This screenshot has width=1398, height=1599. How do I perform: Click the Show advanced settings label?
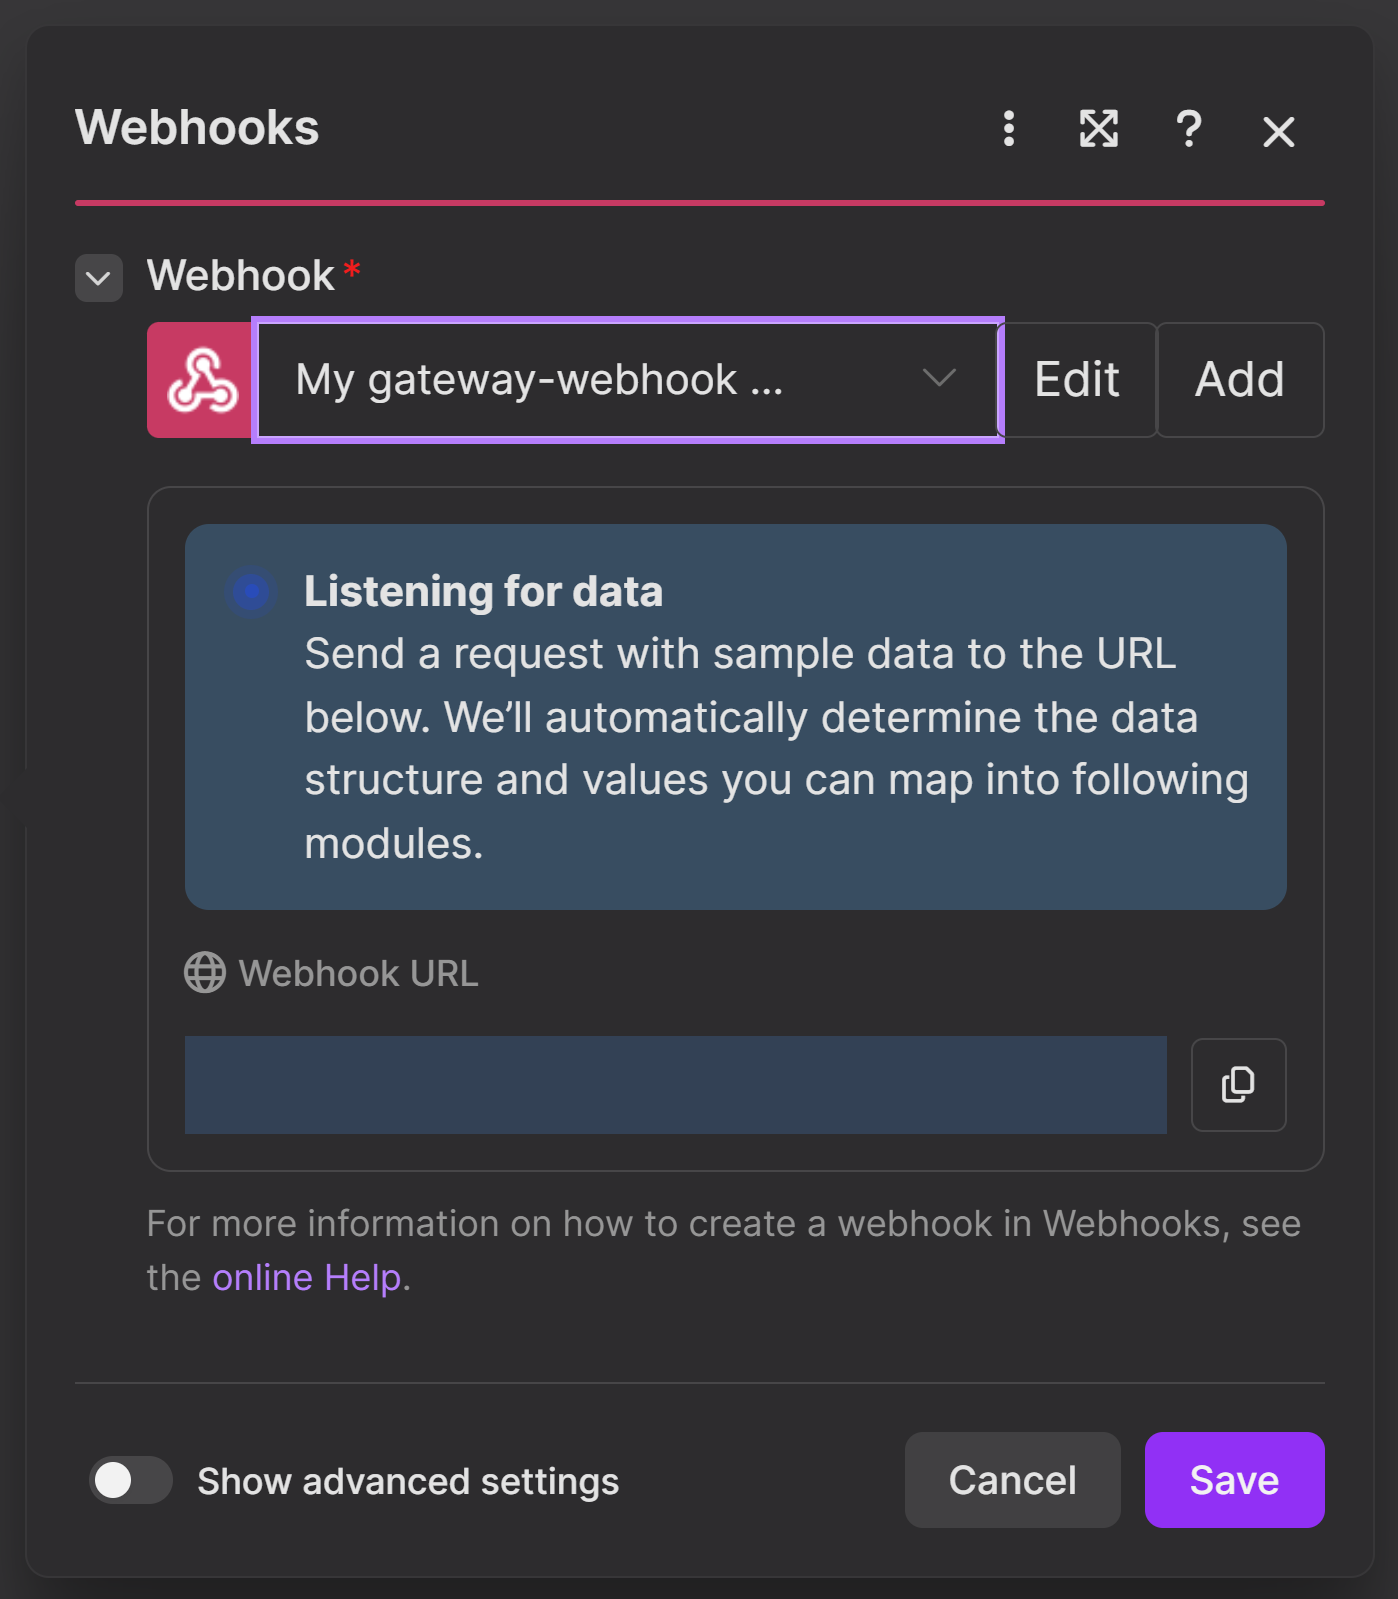point(408,1481)
